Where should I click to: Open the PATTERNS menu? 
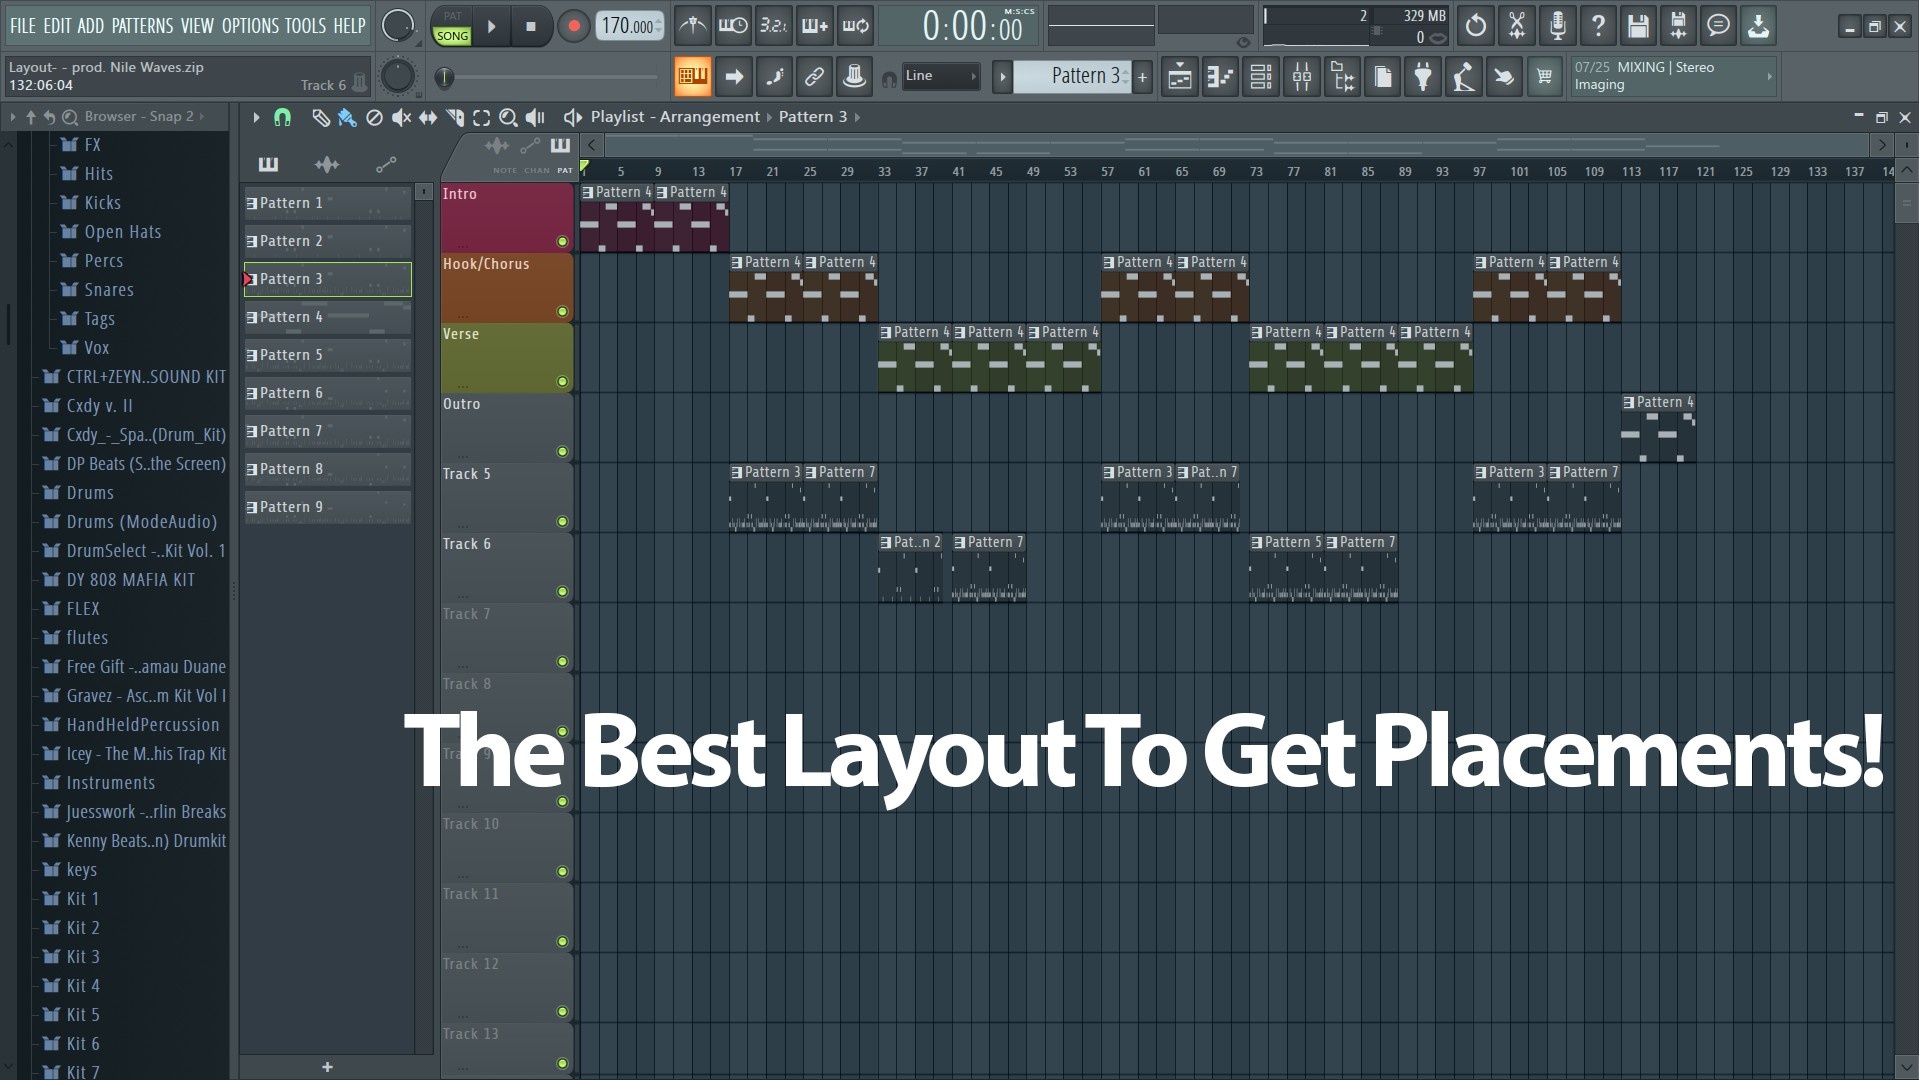pos(142,26)
